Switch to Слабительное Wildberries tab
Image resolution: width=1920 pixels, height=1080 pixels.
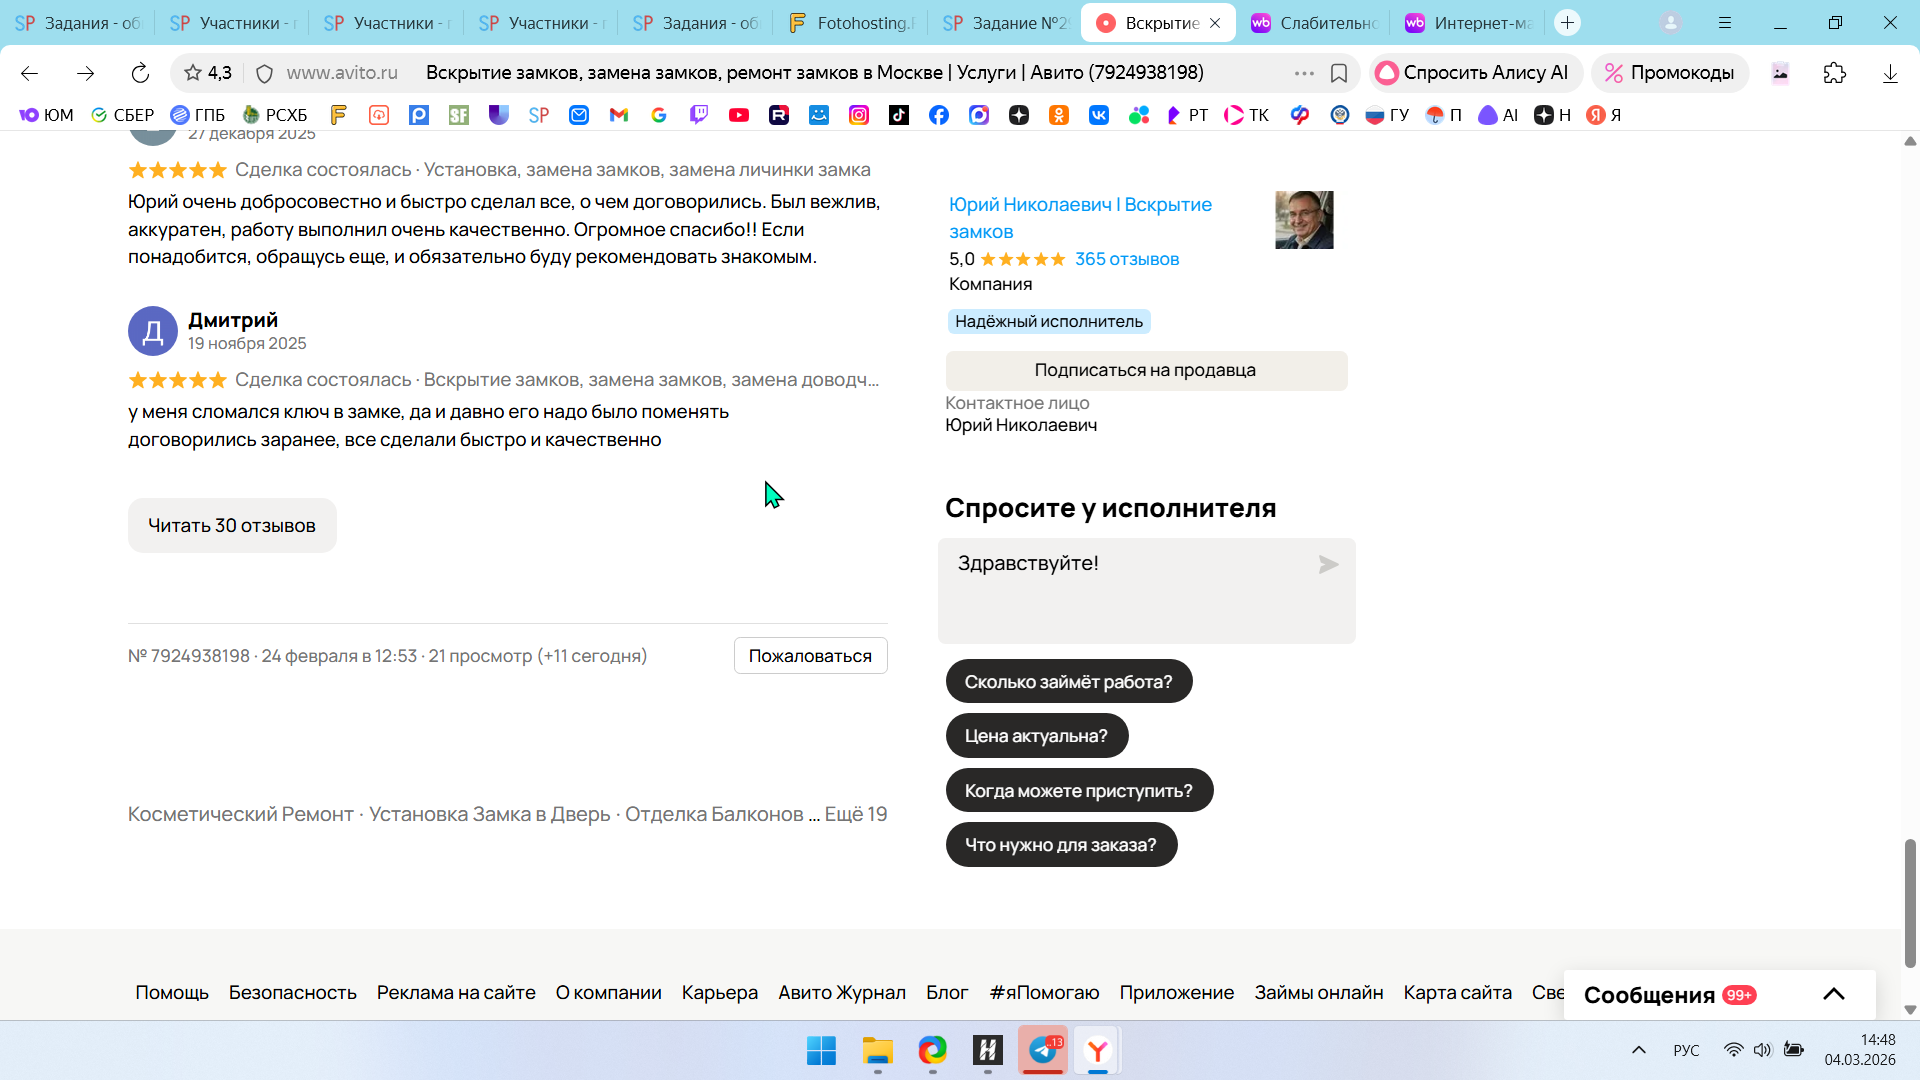coord(1315,23)
